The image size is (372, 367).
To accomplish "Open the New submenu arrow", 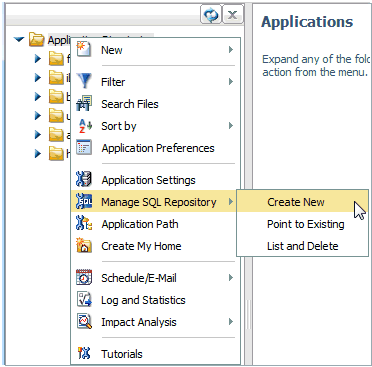I will pyautogui.click(x=230, y=50).
